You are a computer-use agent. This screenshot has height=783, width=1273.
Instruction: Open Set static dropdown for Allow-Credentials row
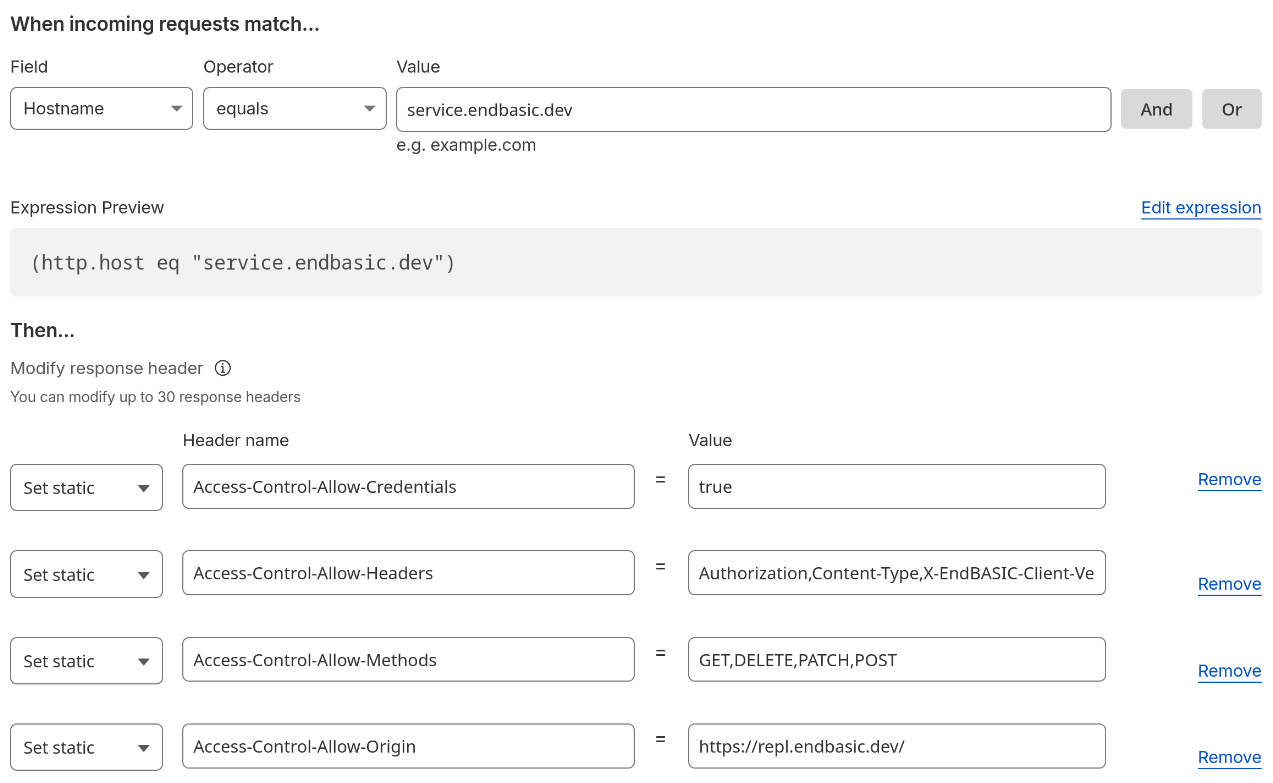tap(86, 488)
